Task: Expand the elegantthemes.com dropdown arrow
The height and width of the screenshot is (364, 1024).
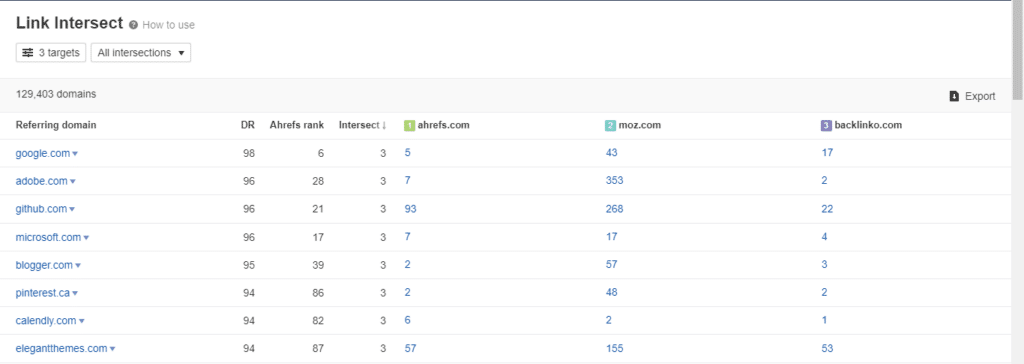Action: 112,350
